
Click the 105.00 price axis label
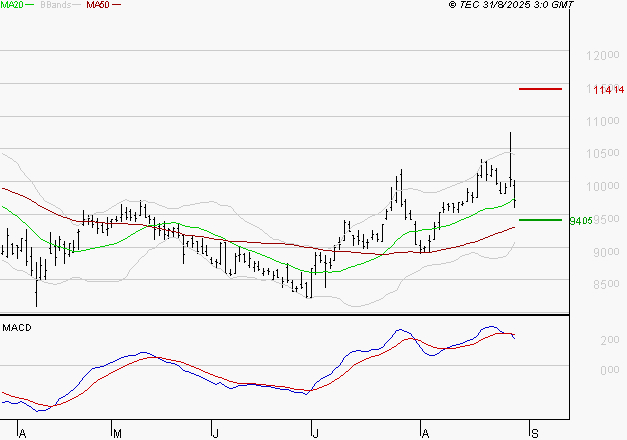pyautogui.click(x=603, y=153)
